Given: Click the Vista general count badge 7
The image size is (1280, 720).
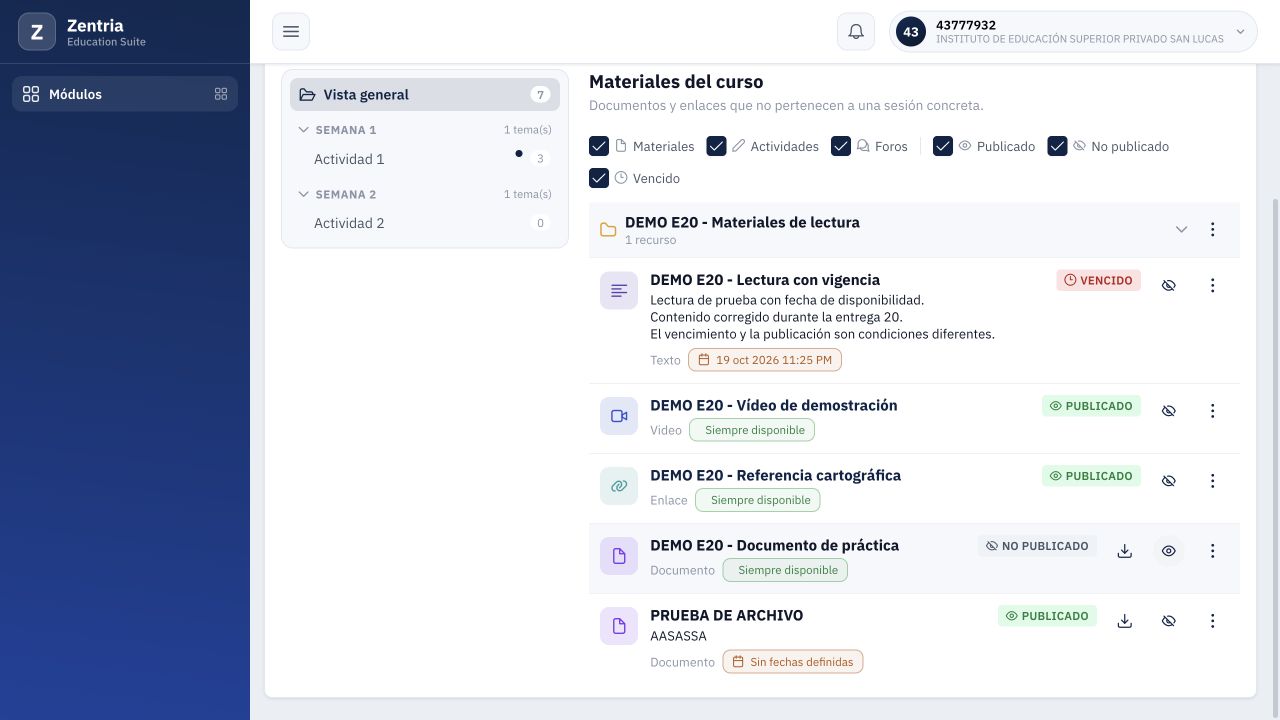Looking at the screenshot, I should 540,95.
